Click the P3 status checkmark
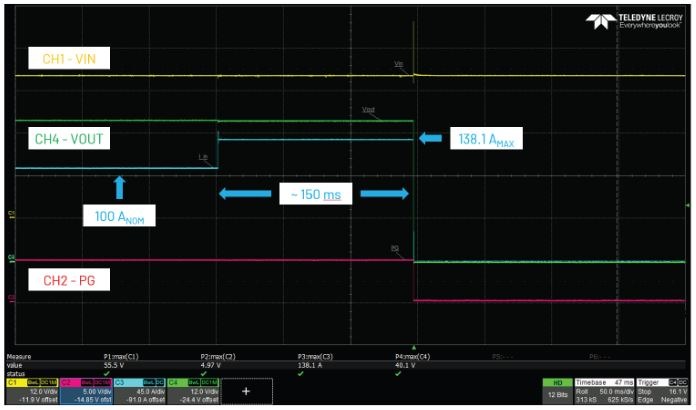Screen dimensions: 696x410 tap(301, 374)
